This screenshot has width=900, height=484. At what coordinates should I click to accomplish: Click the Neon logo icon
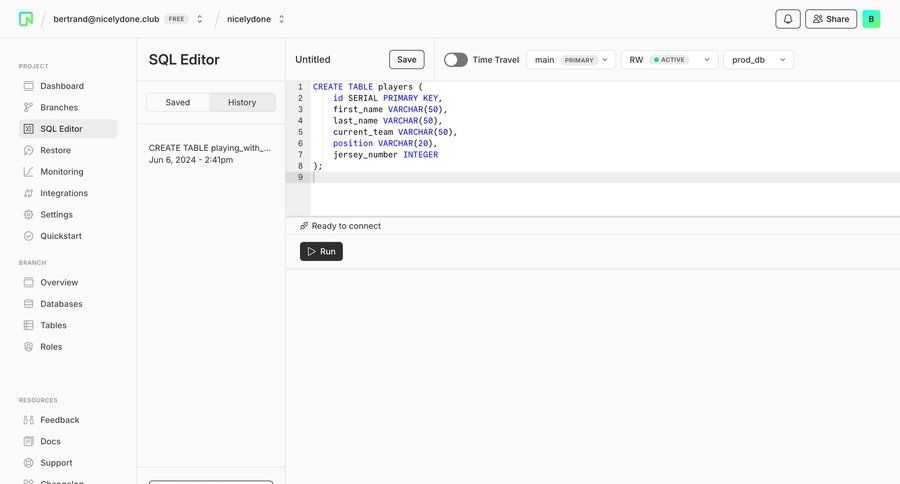click(26, 19)
